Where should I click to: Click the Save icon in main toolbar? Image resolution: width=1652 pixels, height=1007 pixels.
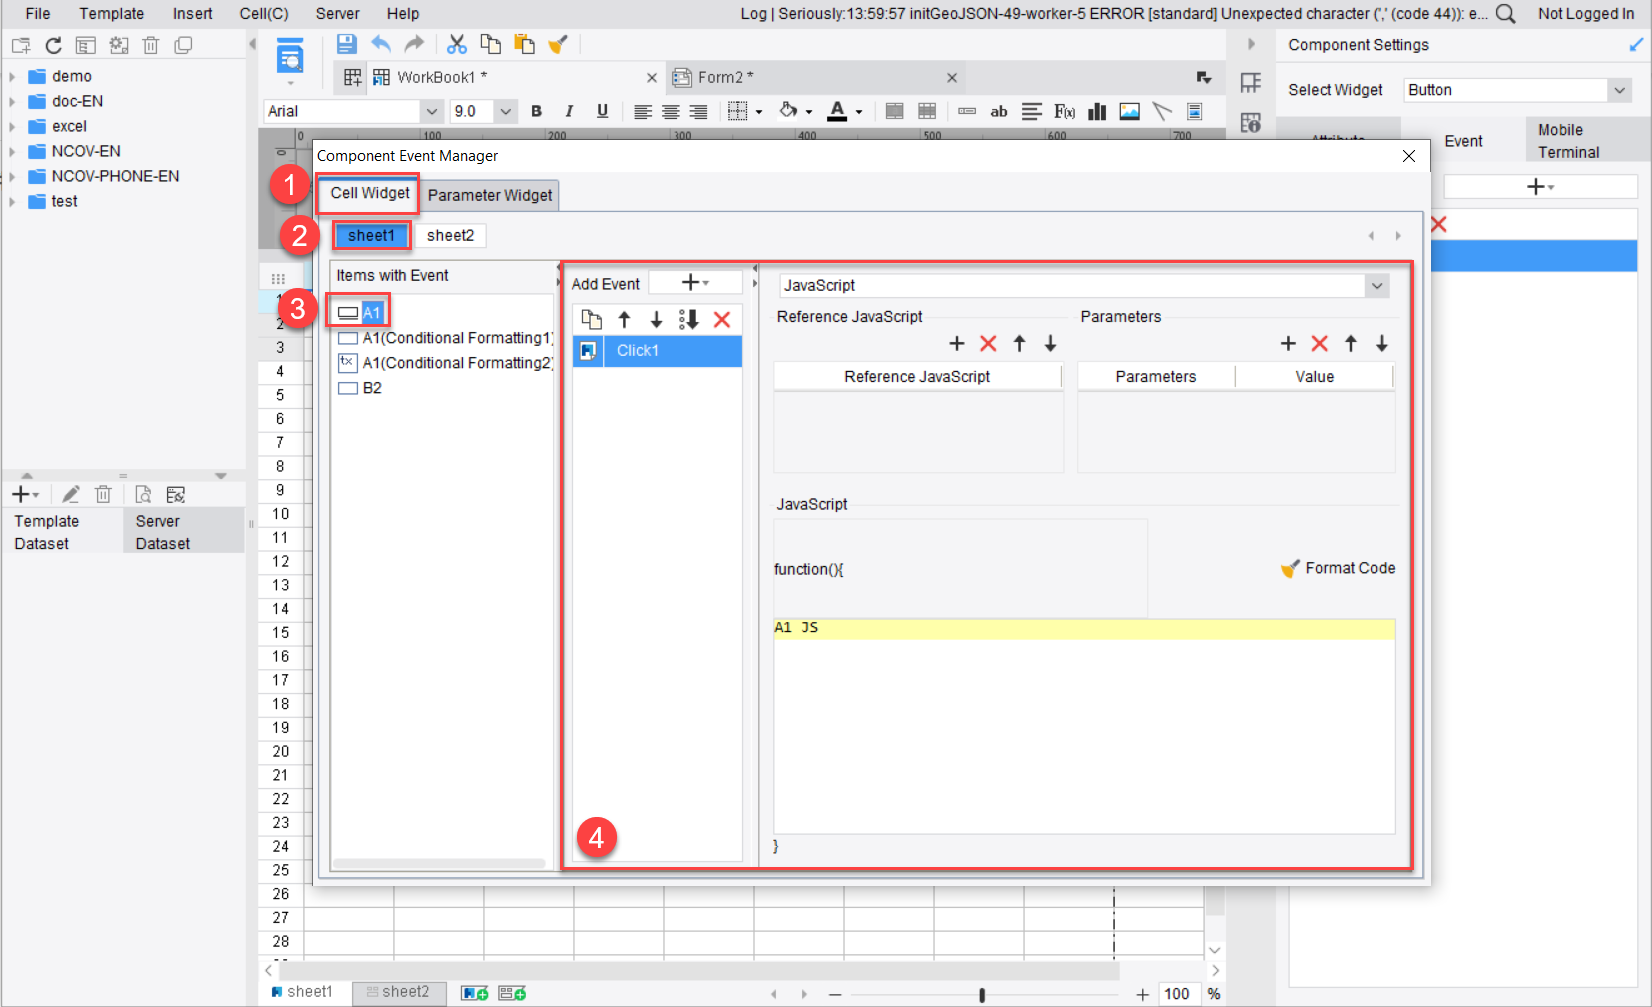pos(346,44)
